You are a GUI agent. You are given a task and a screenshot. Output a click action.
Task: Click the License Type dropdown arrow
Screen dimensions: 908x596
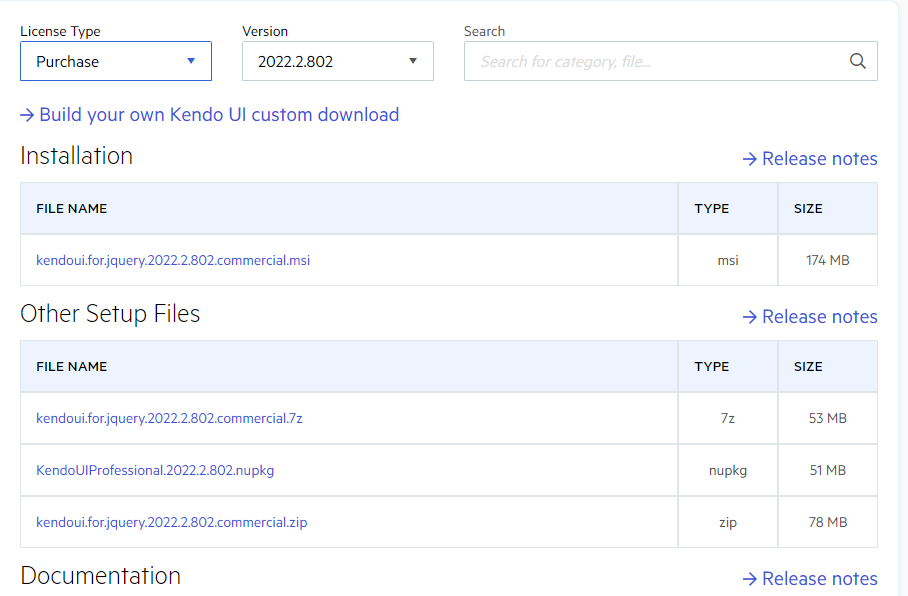pyautogui.click(x=191, y=61)
